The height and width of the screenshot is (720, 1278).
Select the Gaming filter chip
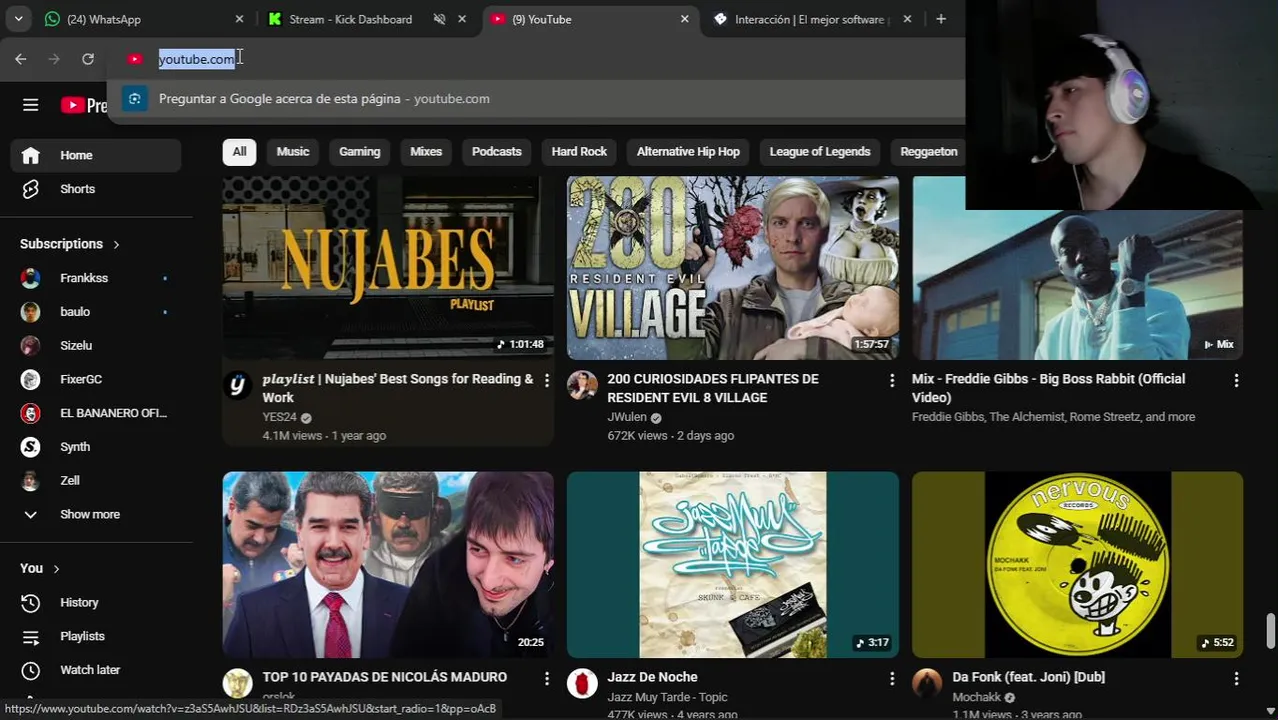click(360, 152)
